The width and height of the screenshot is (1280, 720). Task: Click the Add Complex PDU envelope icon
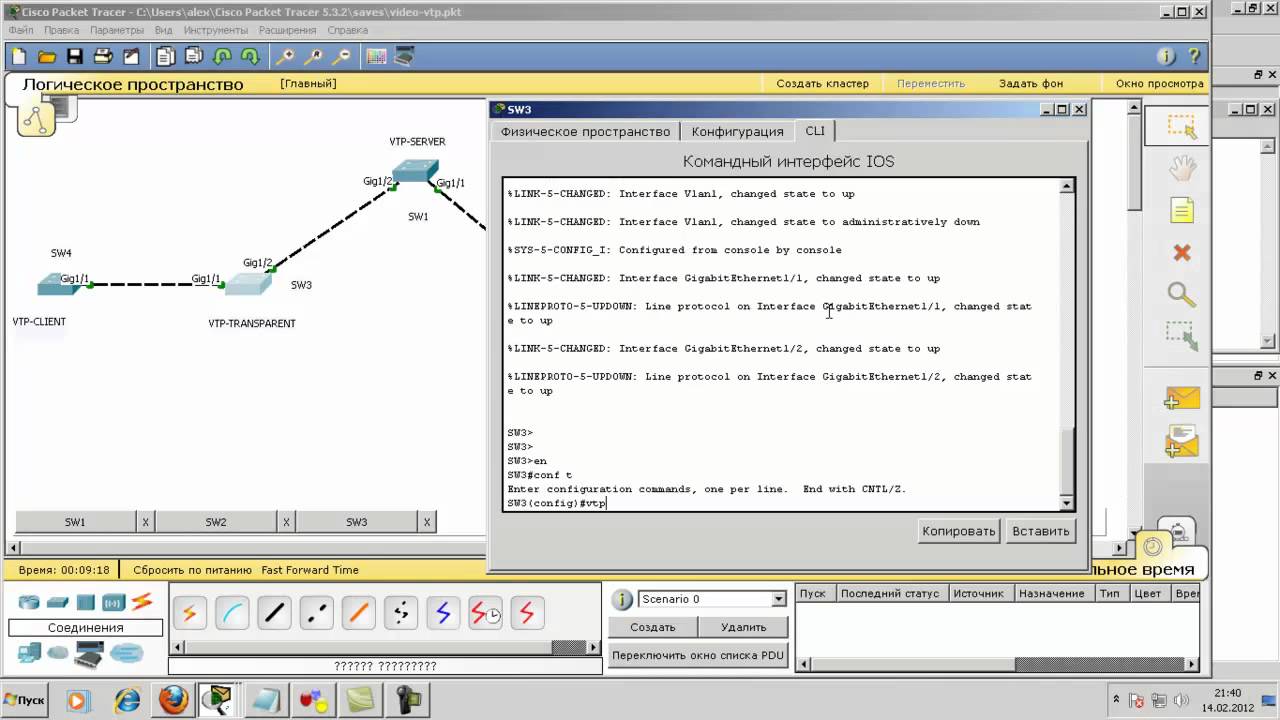click(x=1181, y=441)
